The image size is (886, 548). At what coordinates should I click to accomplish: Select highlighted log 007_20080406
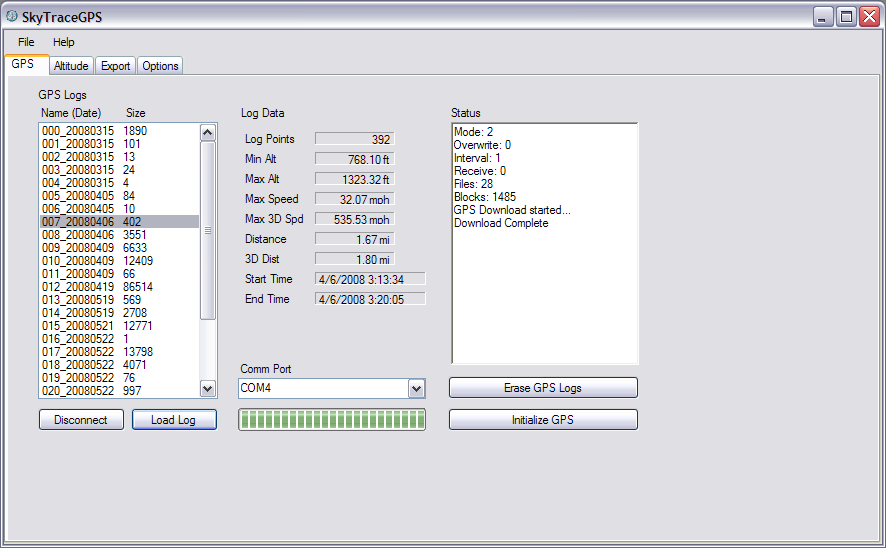pos(119,221)
